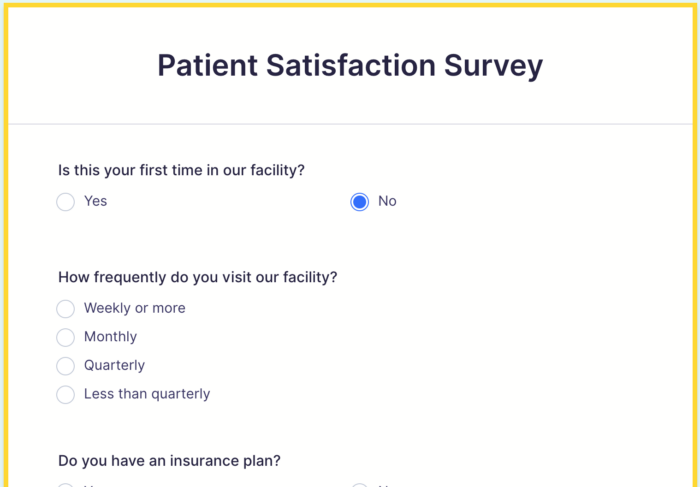Viewport: 700px width, 487px height.
Task: Click the visit frequency question text
Action: pyautogui.click(x=198, y=277)
